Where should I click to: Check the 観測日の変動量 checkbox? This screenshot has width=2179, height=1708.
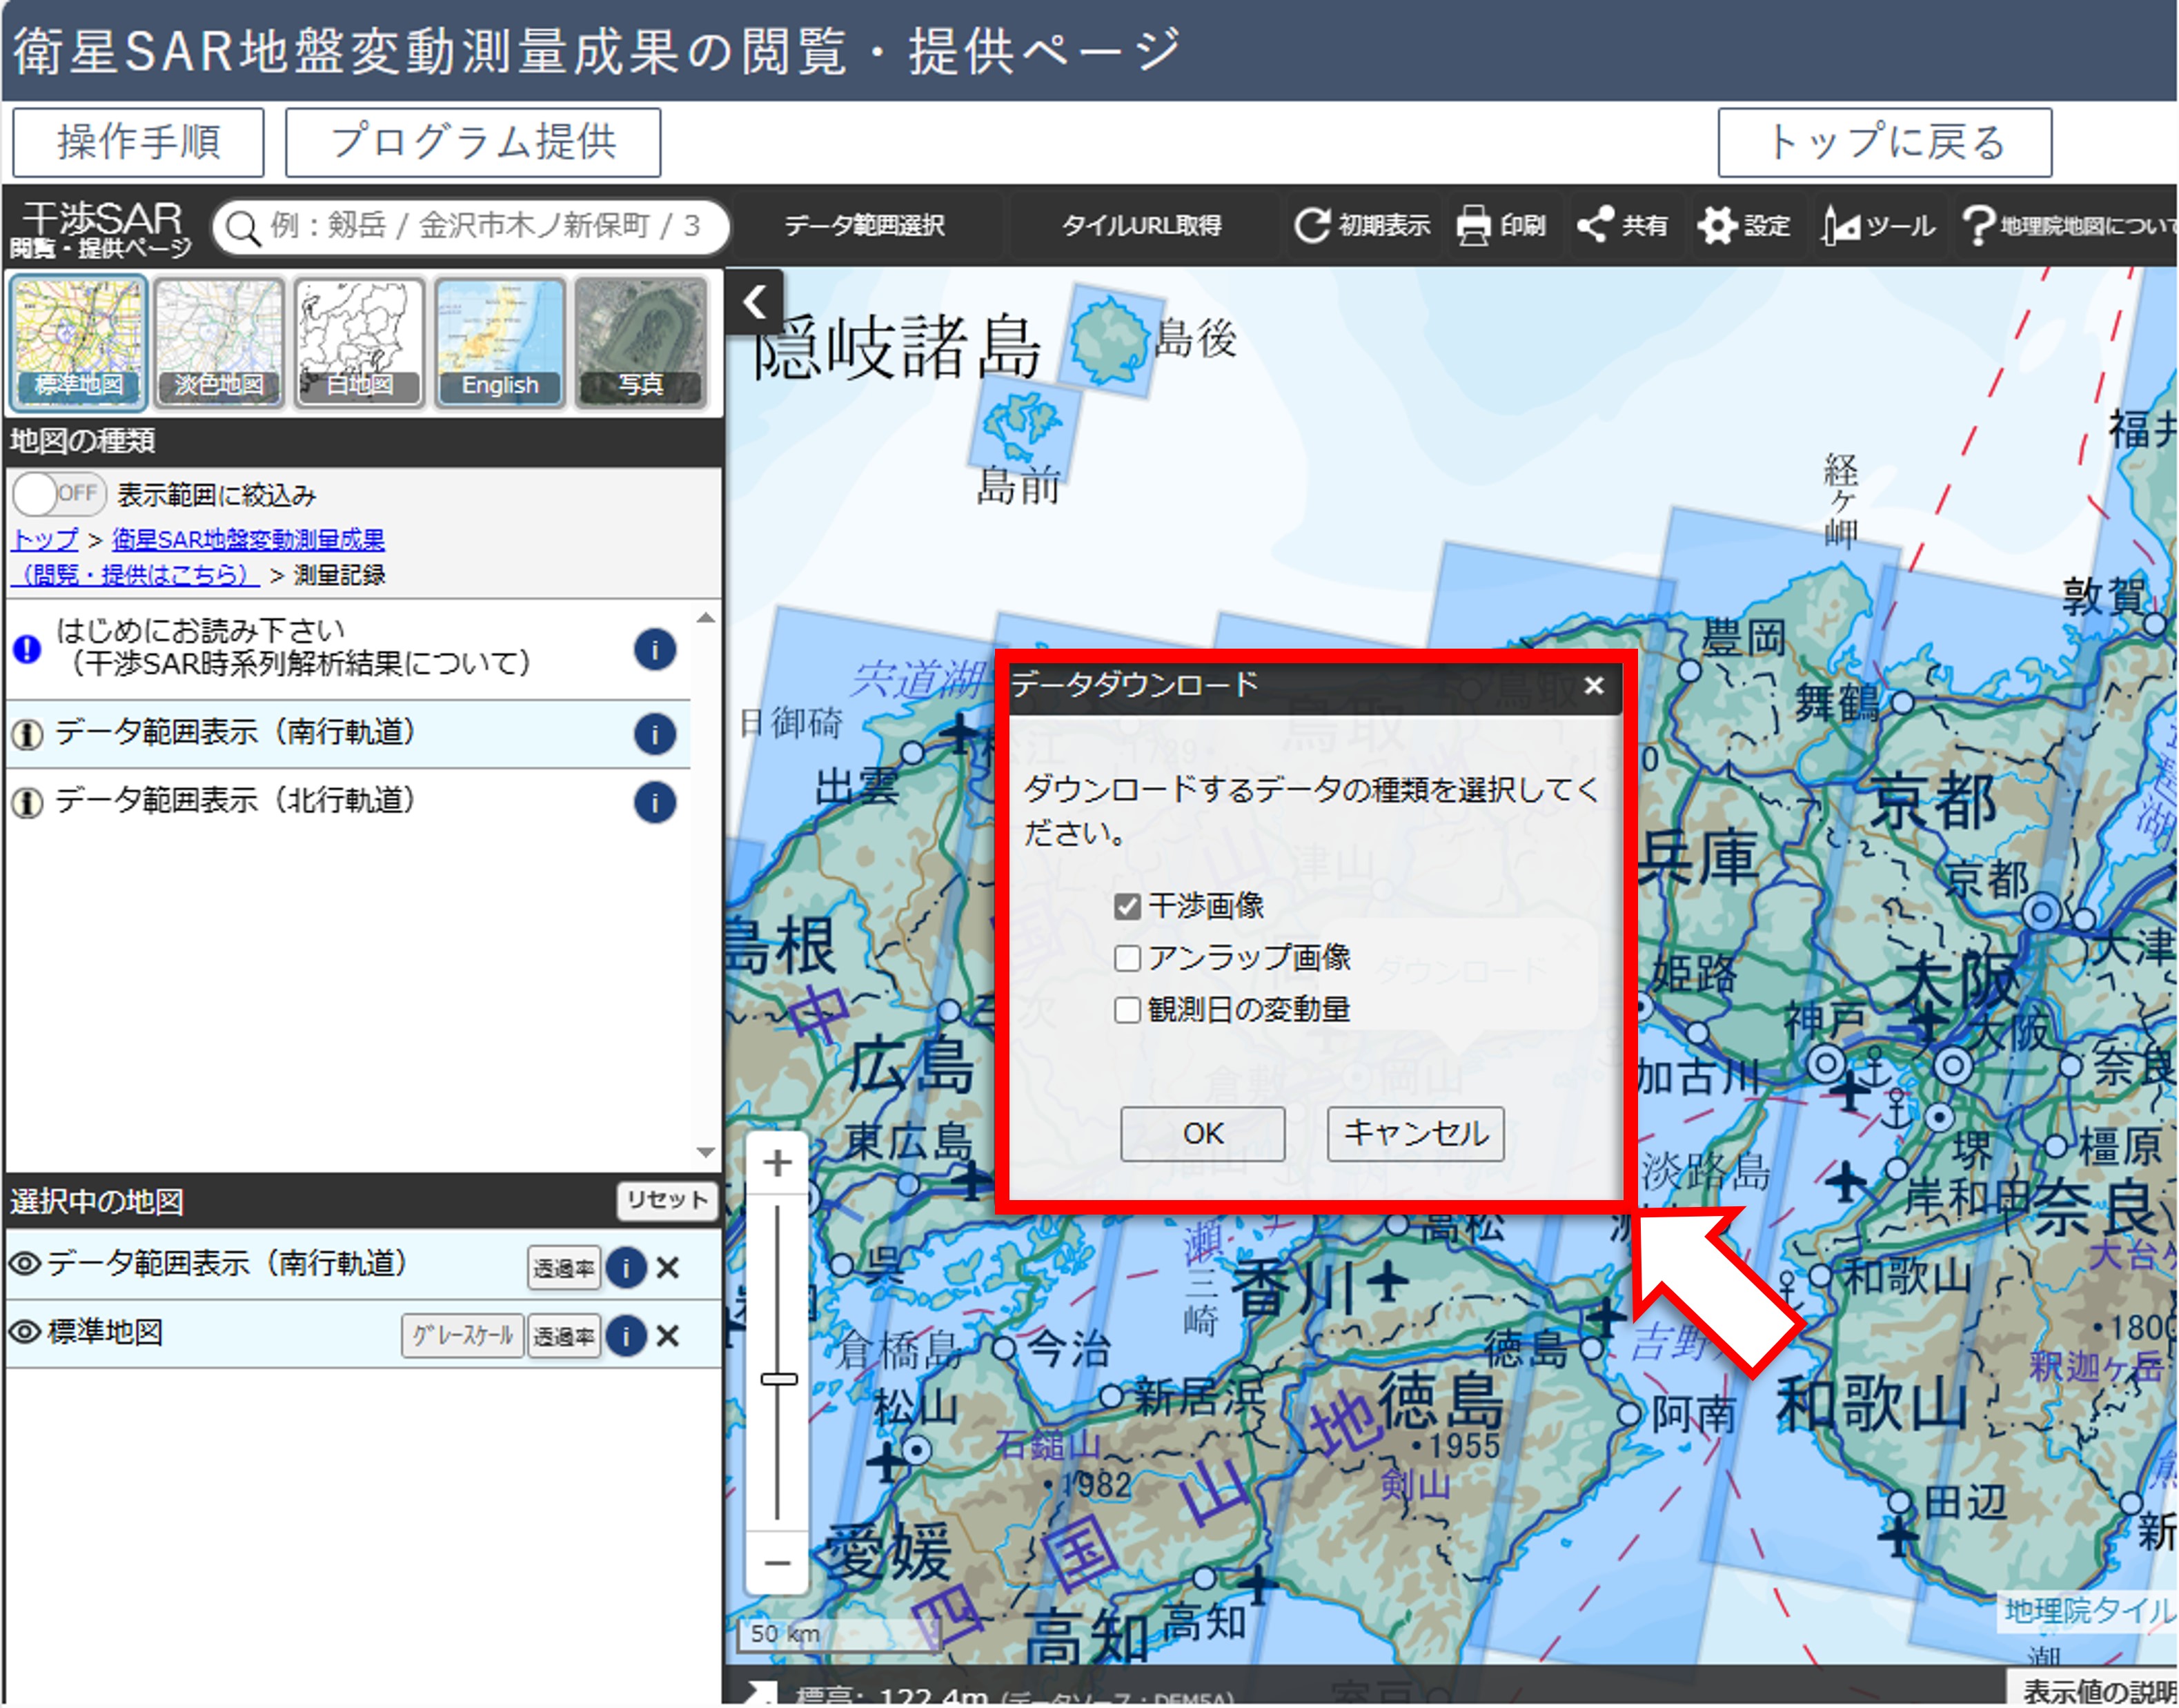click(1127, 1010)
